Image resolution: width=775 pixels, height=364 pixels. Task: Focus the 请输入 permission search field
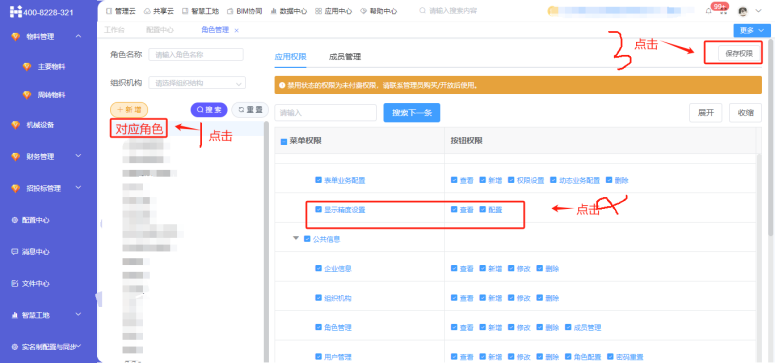[x=326, y=113]
